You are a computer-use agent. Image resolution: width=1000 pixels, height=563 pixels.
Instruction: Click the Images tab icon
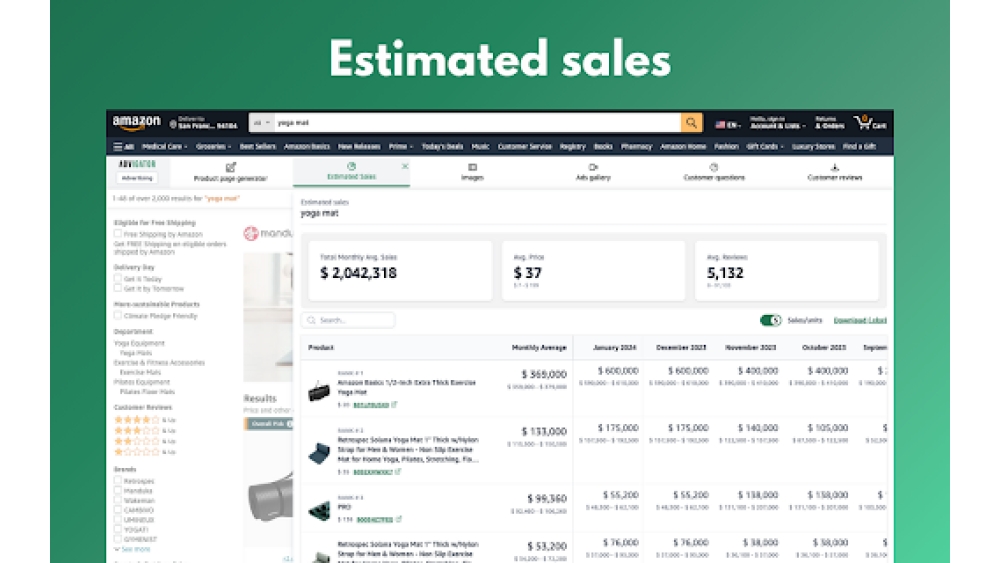click(x=473, y=167)
